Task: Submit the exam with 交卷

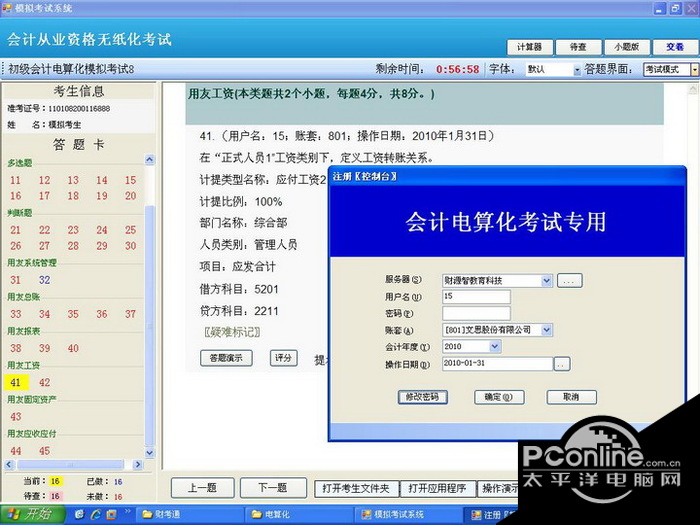Action: tap(675, 47)
